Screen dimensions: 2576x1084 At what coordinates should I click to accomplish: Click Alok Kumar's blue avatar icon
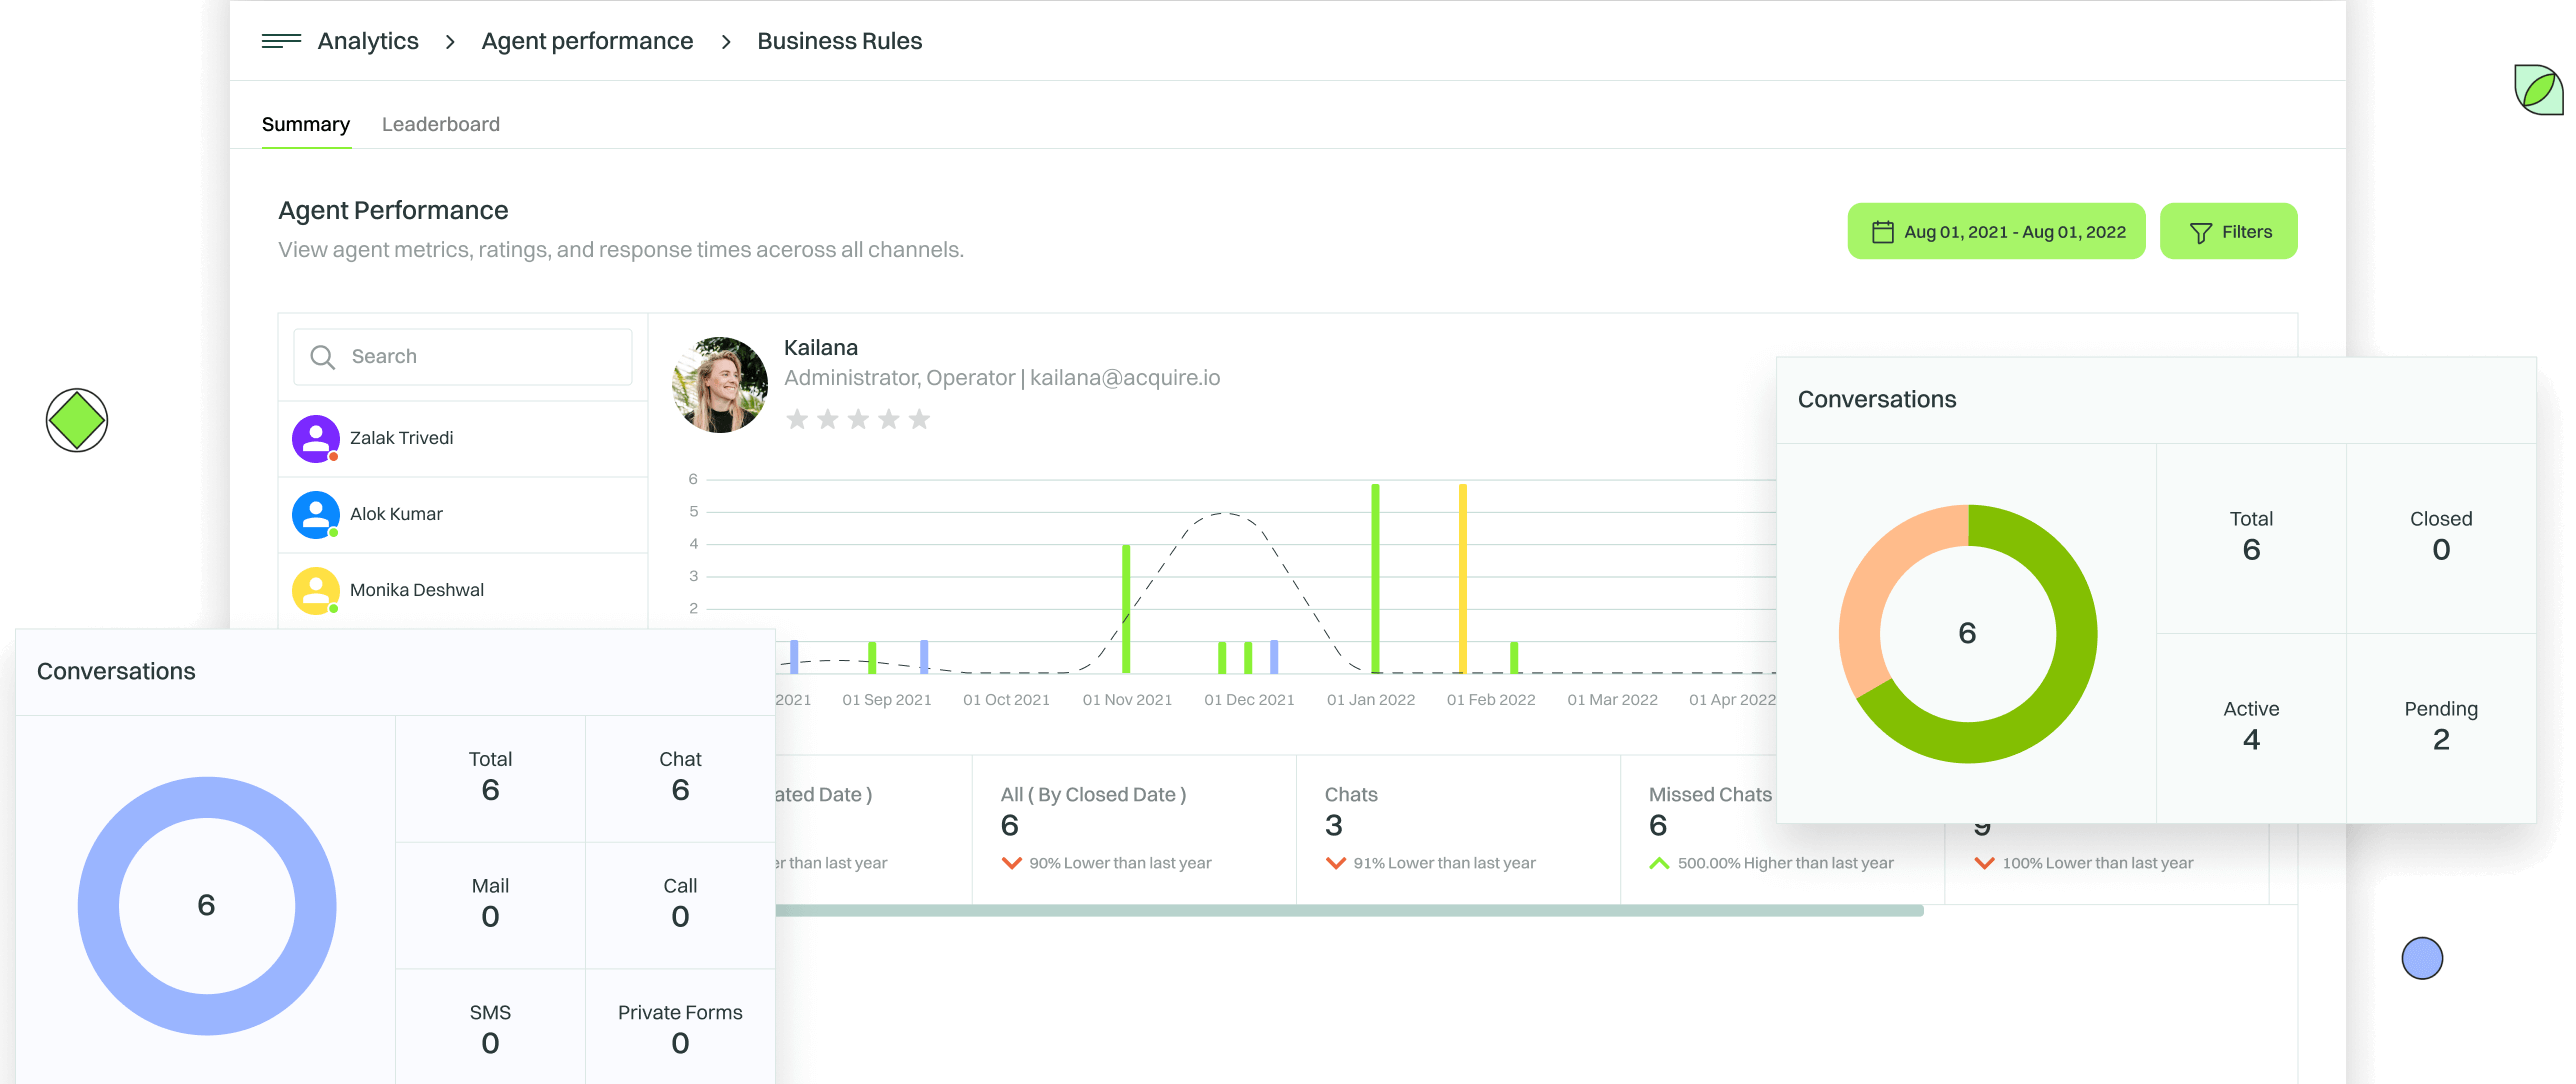tap(315, 514)
